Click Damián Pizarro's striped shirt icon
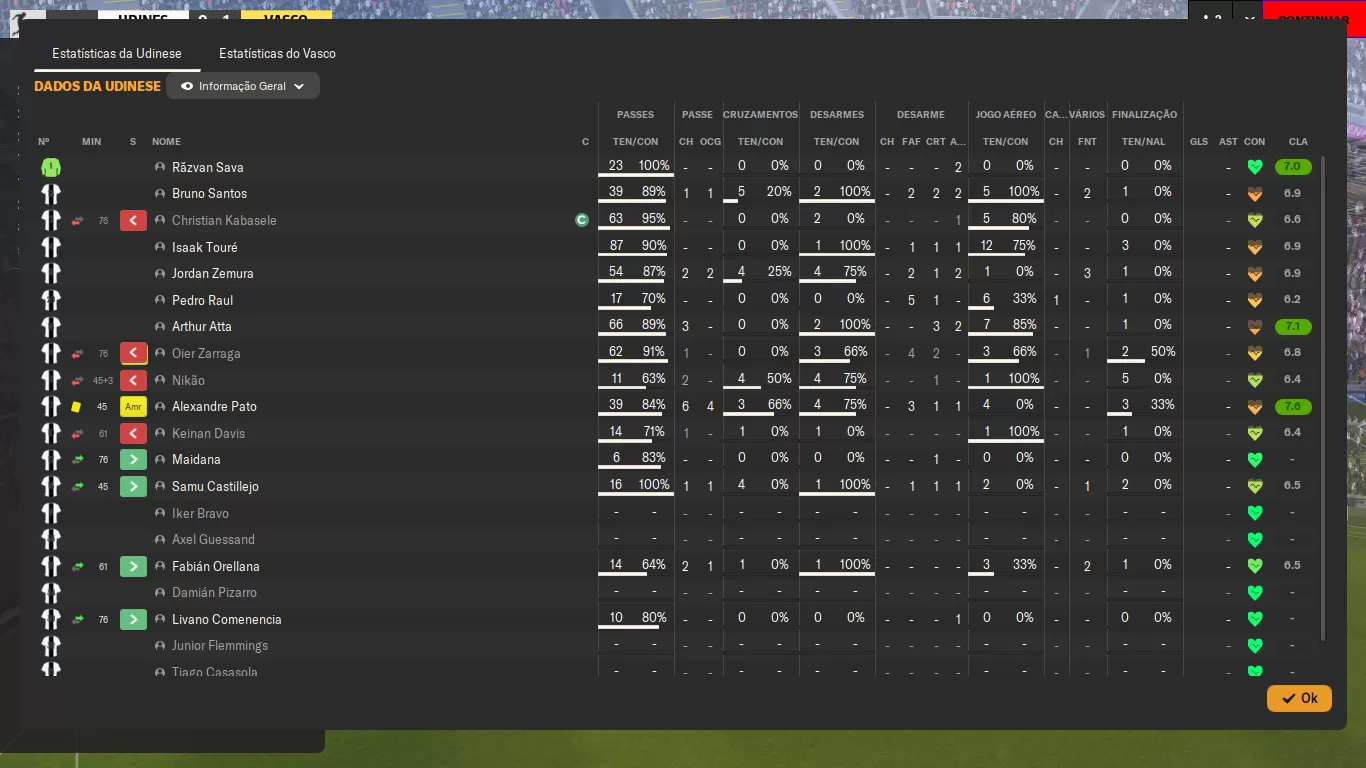This screenshot has height=768, width=1366. click(51, 592)
